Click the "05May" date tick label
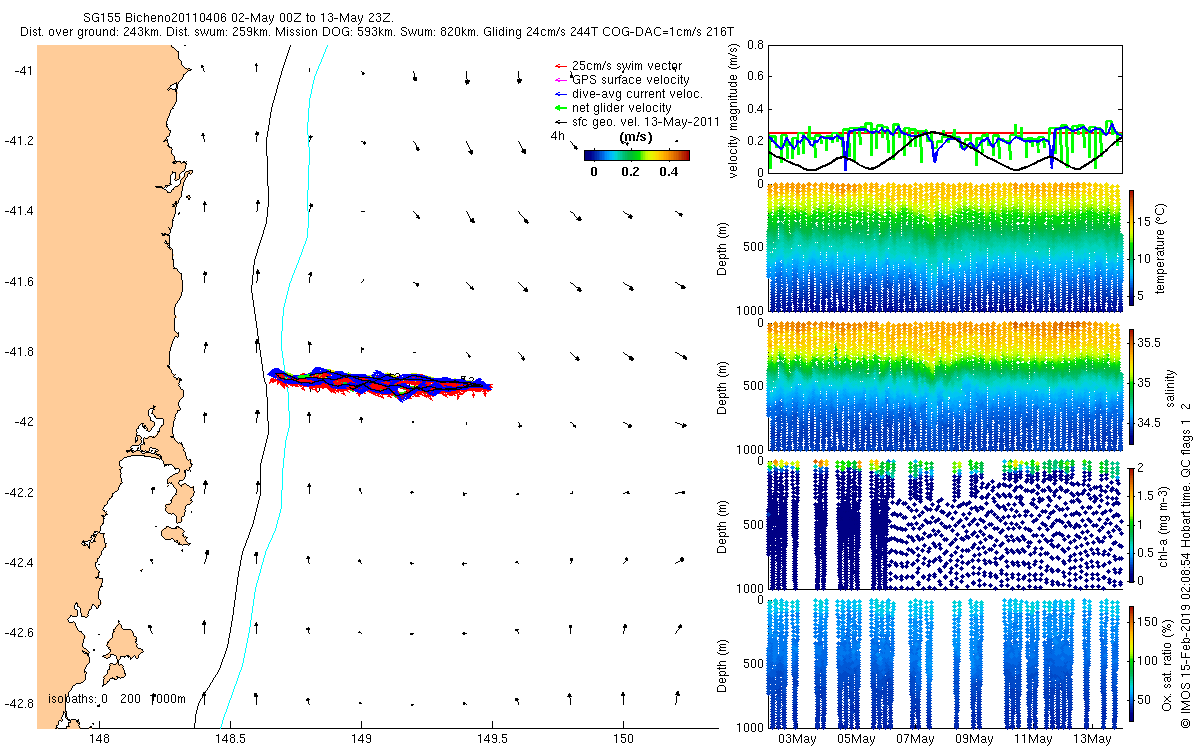Screen dimensions: 1200x750 [856, 739]
